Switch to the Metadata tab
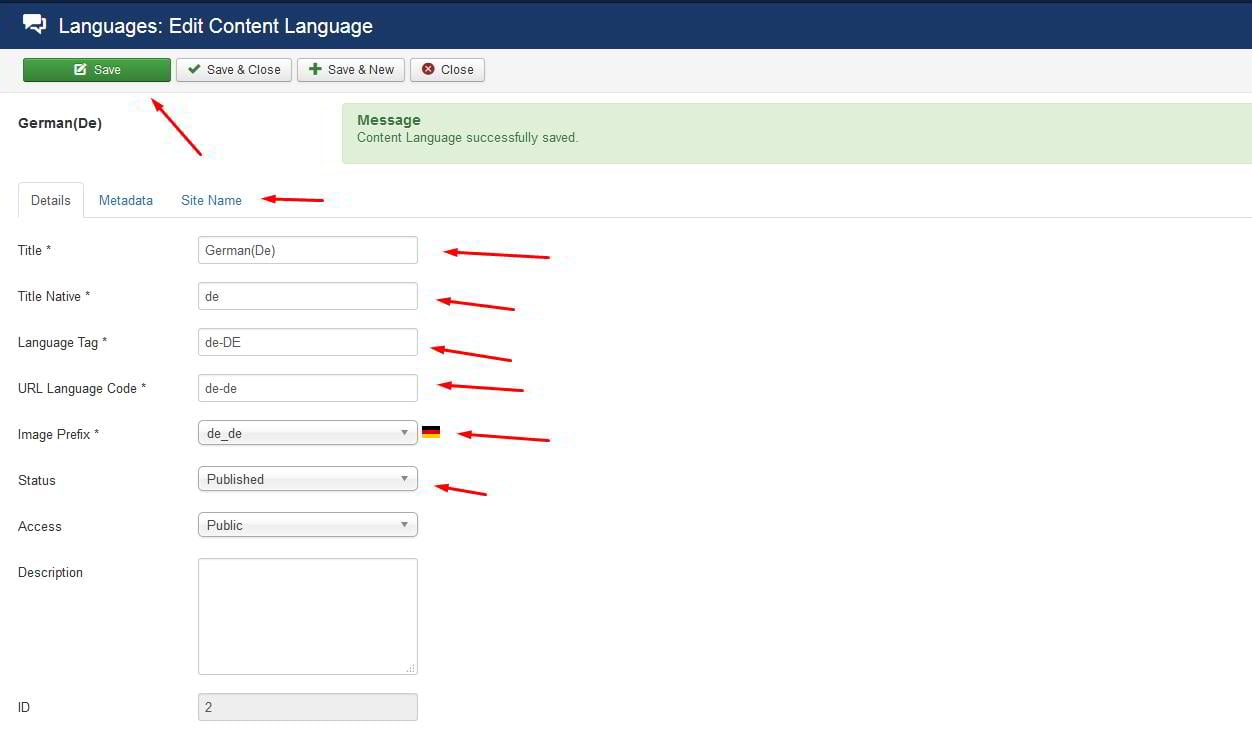This screenshot has height=741, width=1252. click(x=126, y=201)
